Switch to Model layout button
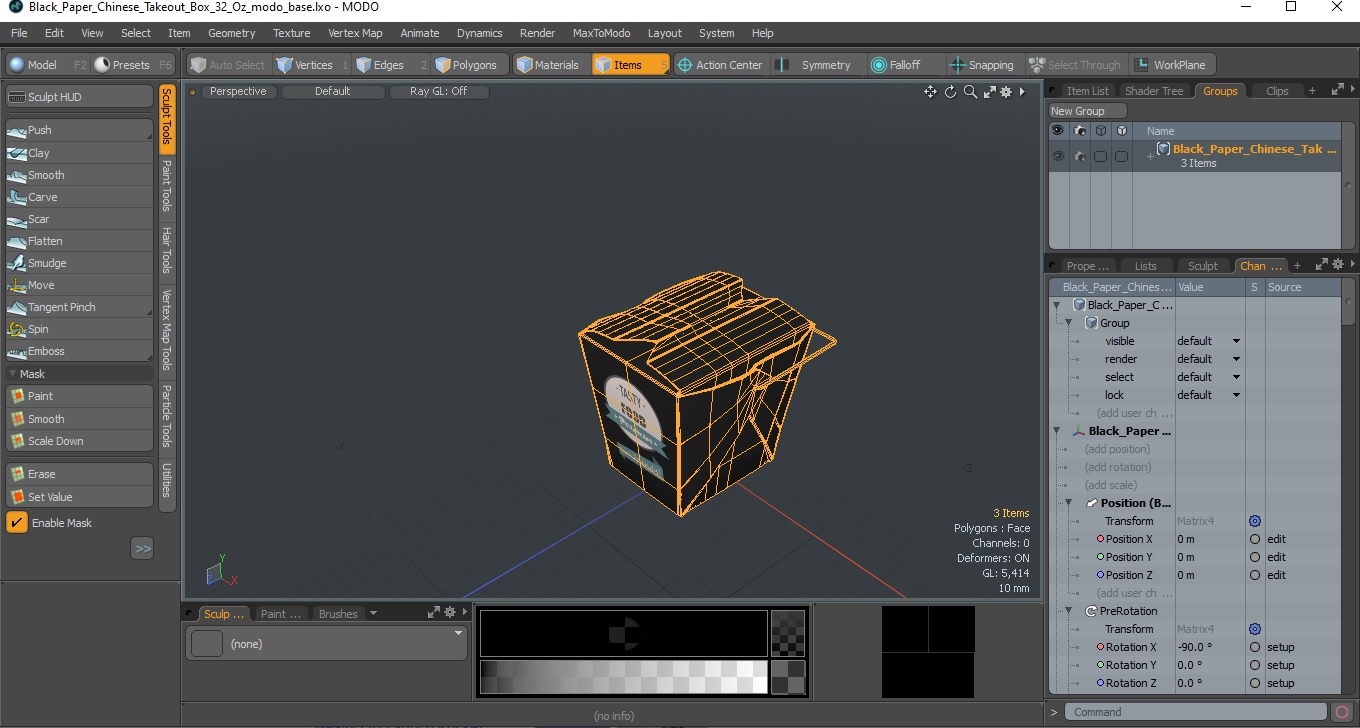1360x728 pixels. click(47, 65)
